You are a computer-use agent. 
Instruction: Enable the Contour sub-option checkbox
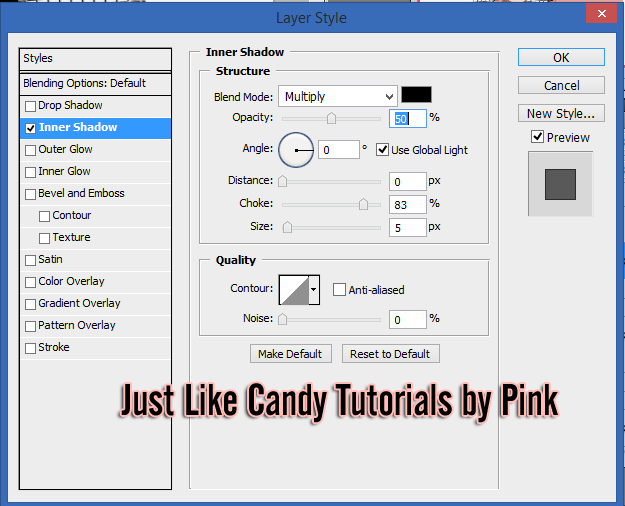(44, 216)
